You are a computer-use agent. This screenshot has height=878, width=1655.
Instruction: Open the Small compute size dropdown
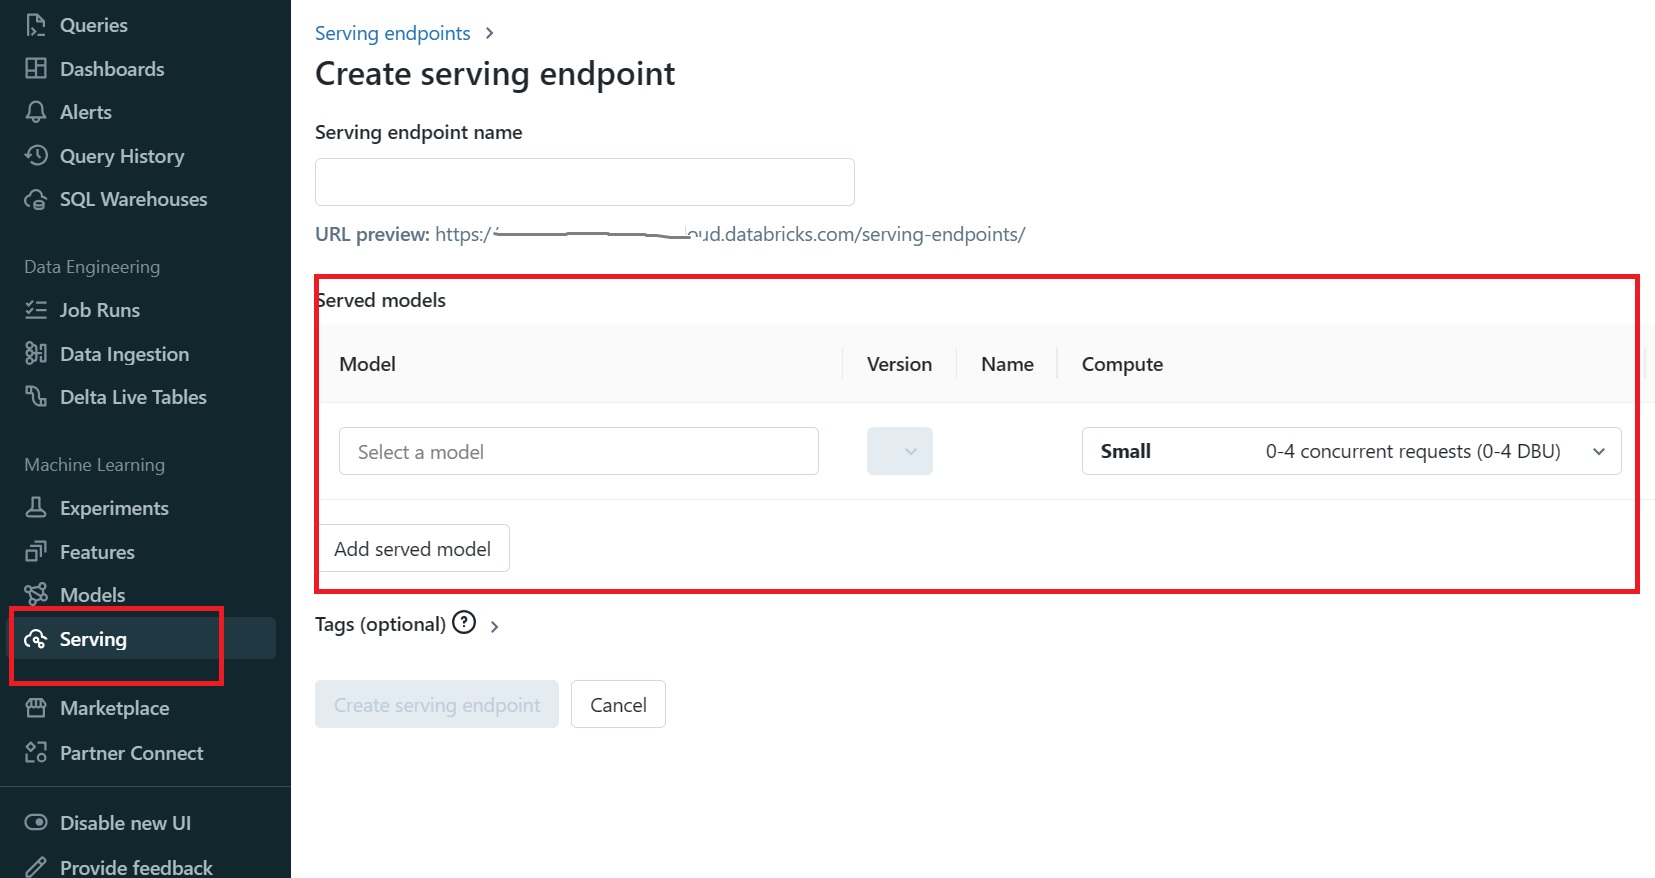1351,451
